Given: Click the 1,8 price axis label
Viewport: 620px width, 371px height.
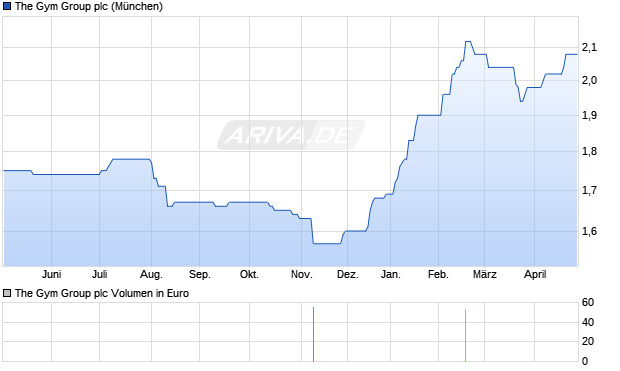Looking at the screenshot, I should tap(589, 151).
